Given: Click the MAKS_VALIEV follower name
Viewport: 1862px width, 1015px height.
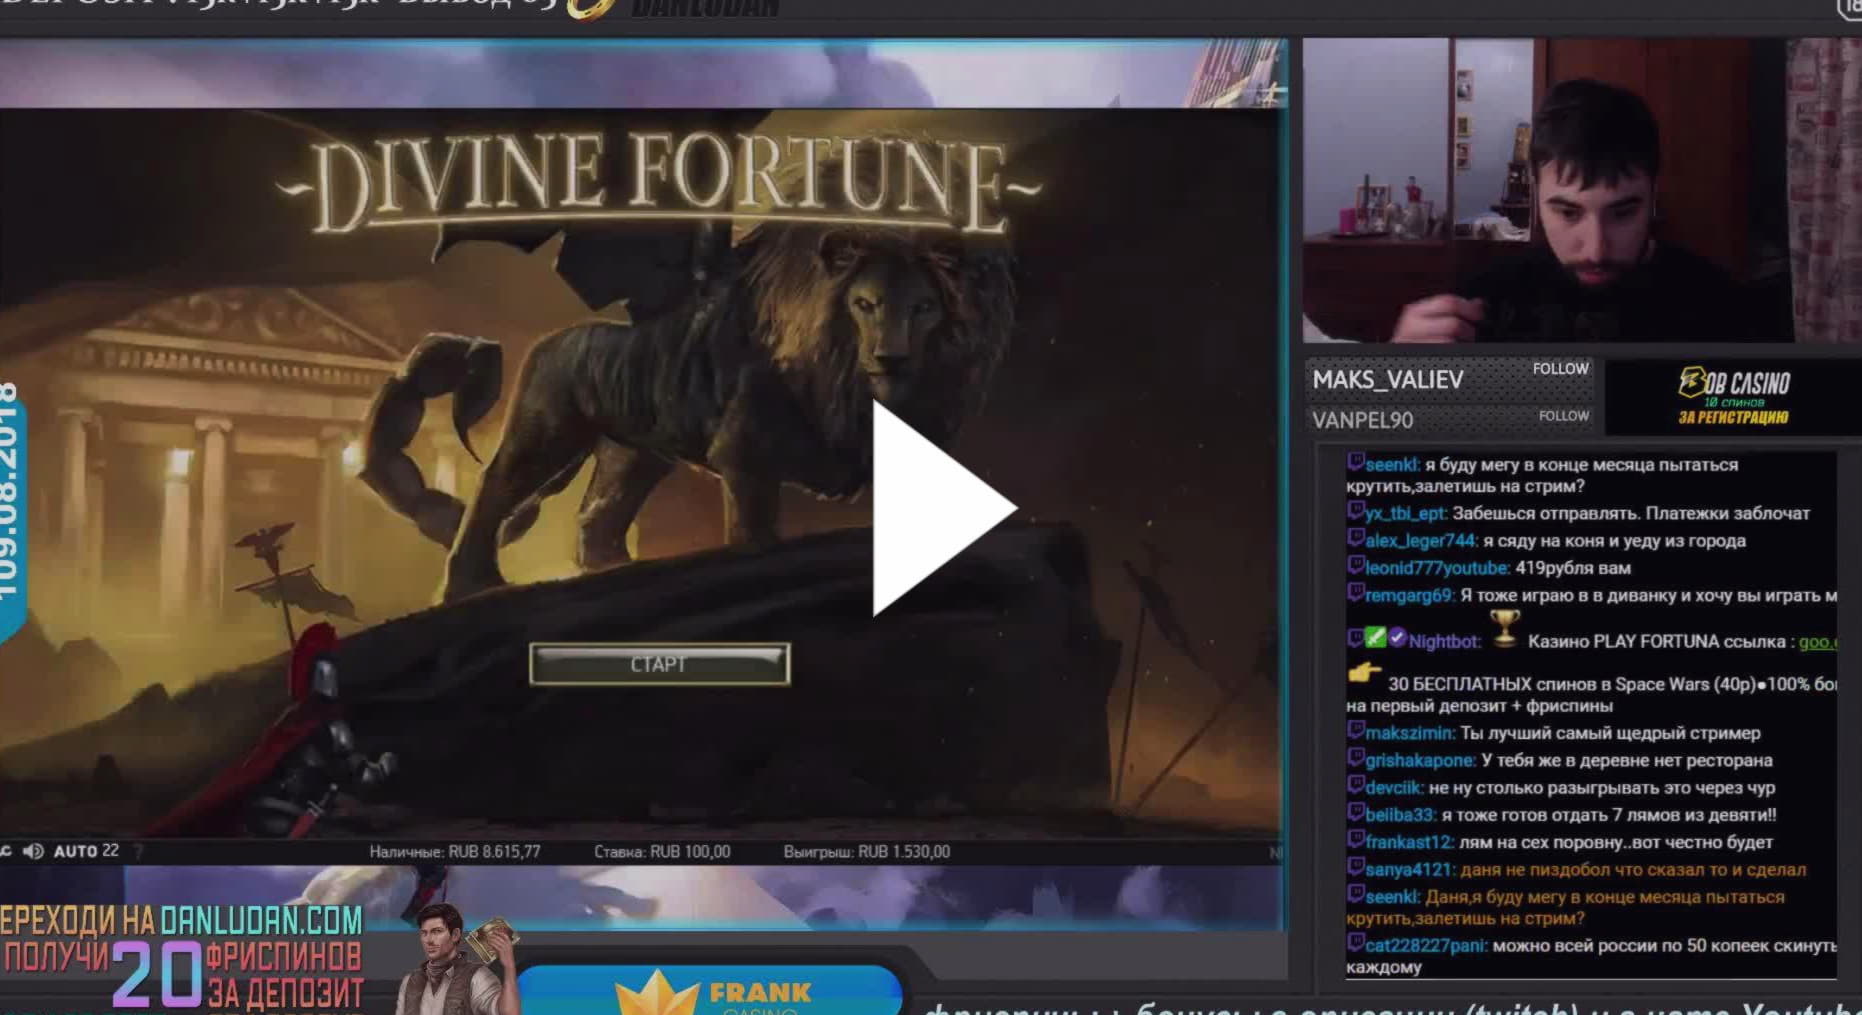Looking at the screenshot, I should click(1387, 380).
